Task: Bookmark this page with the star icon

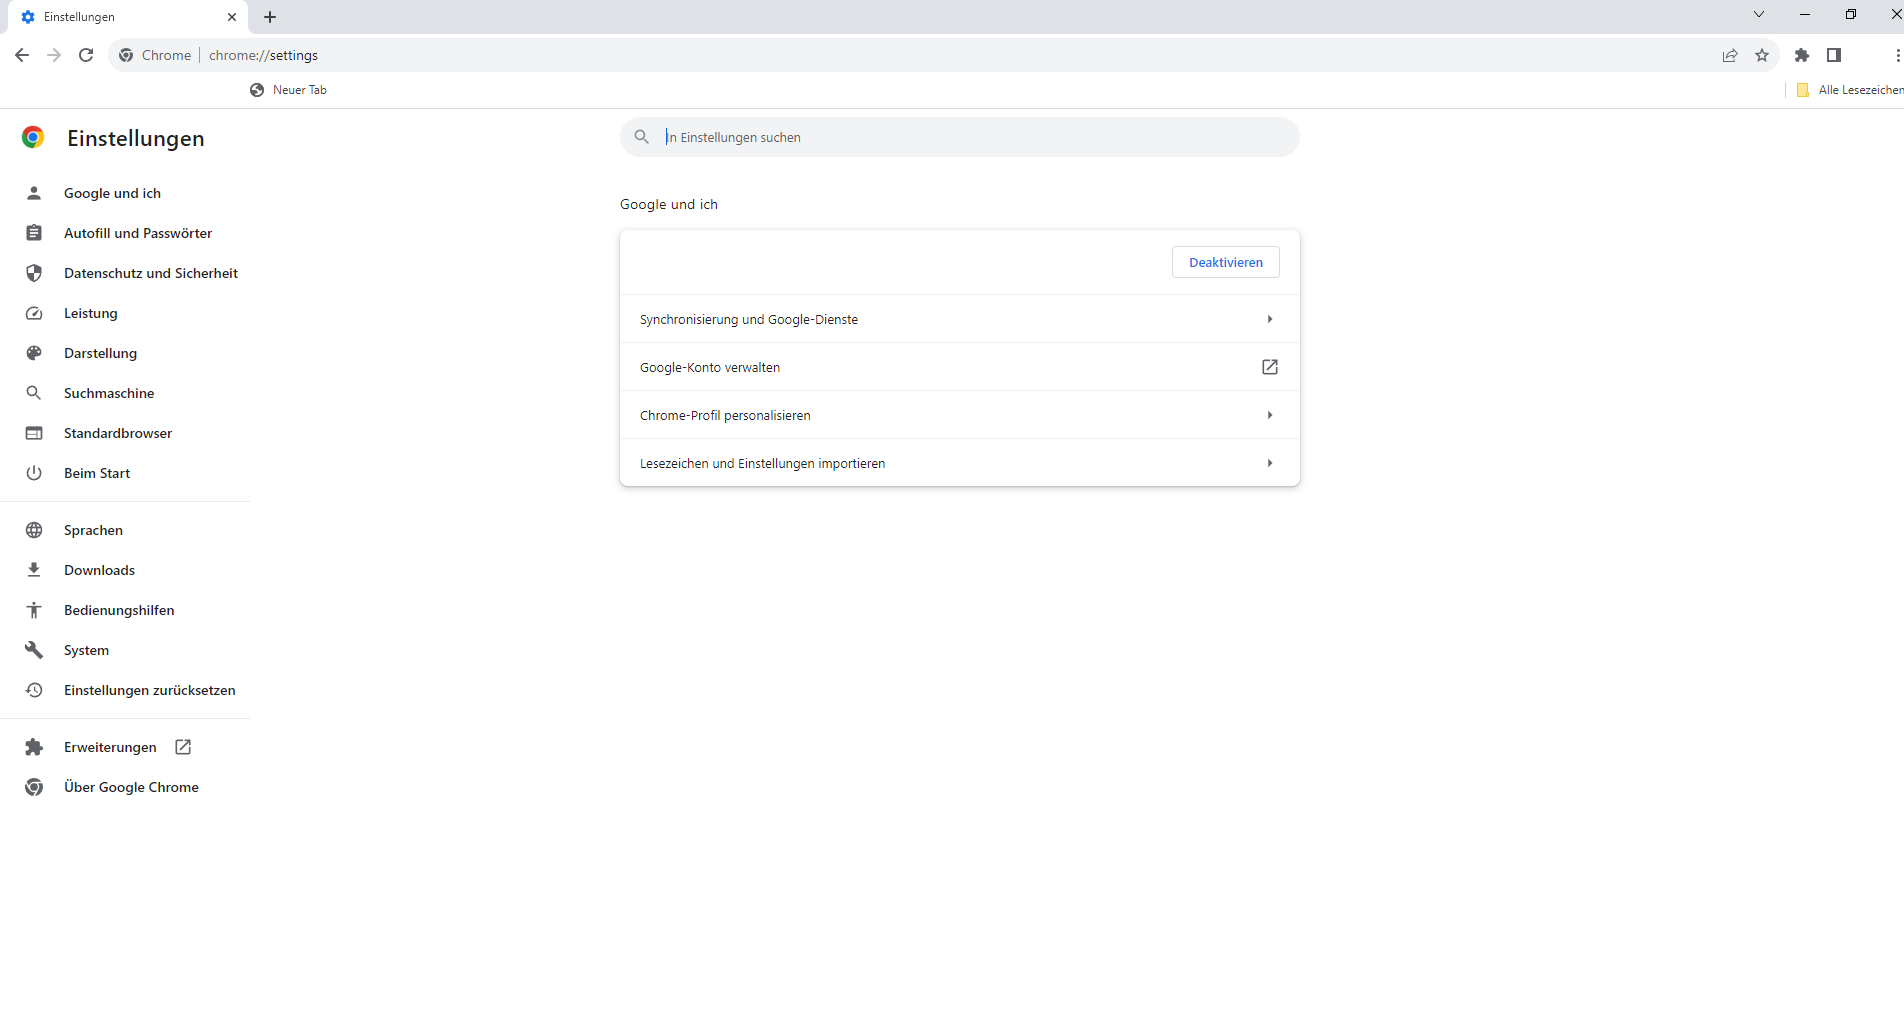Action: pyautogui.click(x=1762, y=55)
